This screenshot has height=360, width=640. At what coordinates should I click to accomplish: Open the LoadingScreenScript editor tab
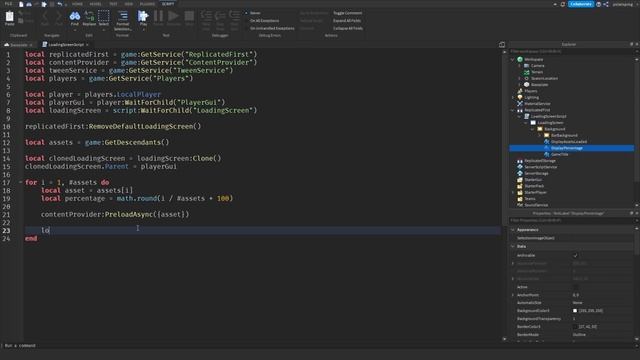(65, 44)
